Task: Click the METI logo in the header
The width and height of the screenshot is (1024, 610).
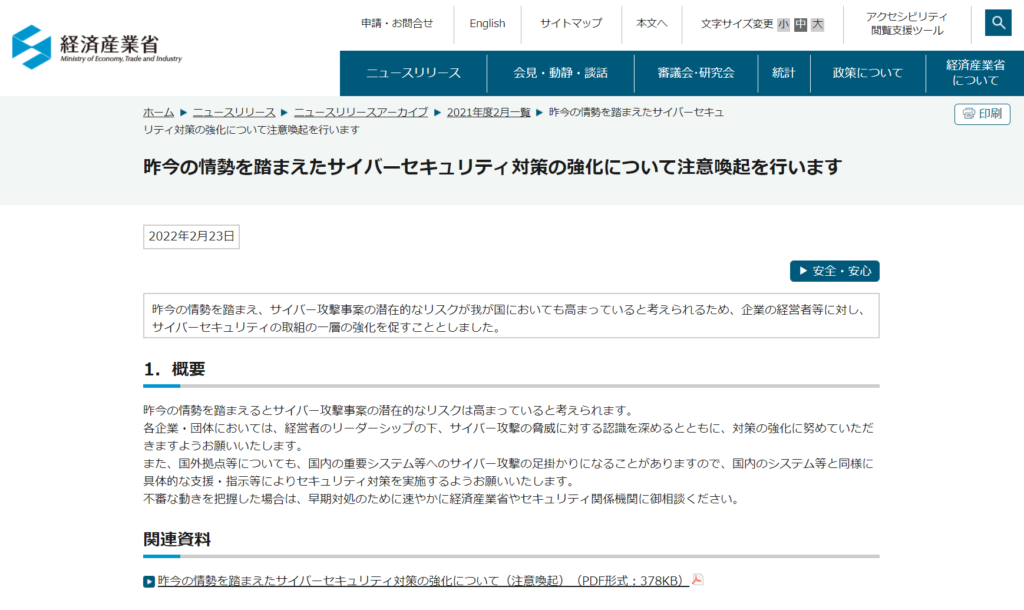Action: pyautogui.click(x=97, y=47)
